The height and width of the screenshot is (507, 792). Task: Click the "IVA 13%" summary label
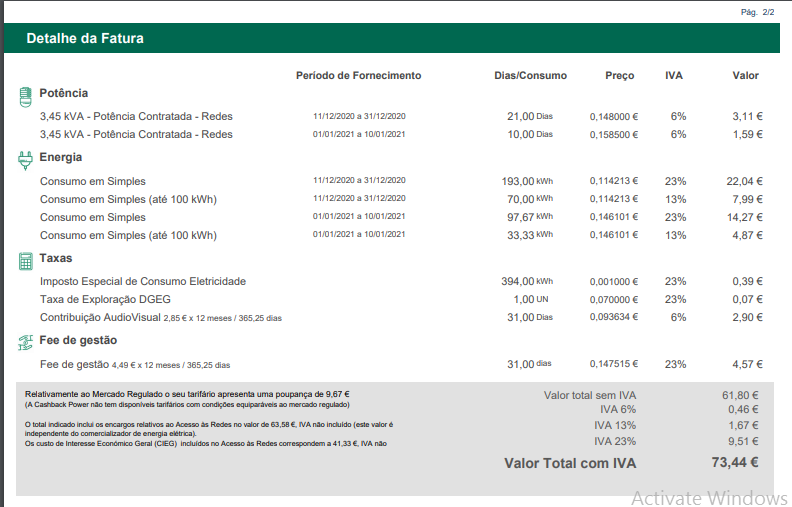(x=615, y=426)
